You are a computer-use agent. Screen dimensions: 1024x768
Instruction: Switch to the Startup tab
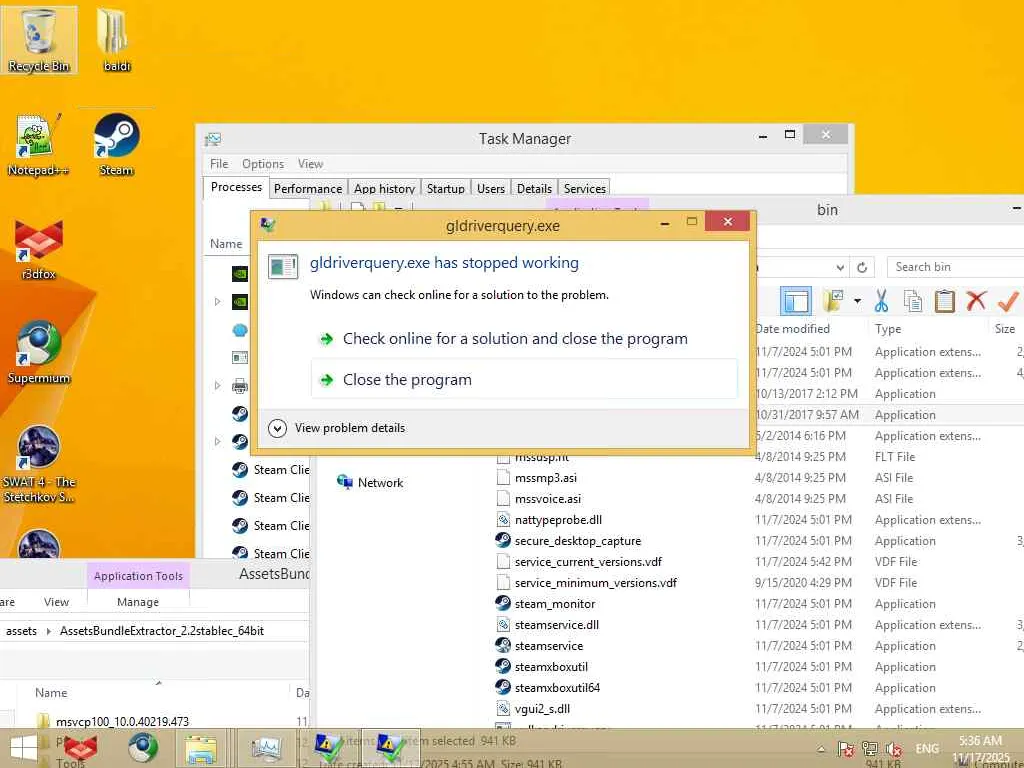click(445, 188)
